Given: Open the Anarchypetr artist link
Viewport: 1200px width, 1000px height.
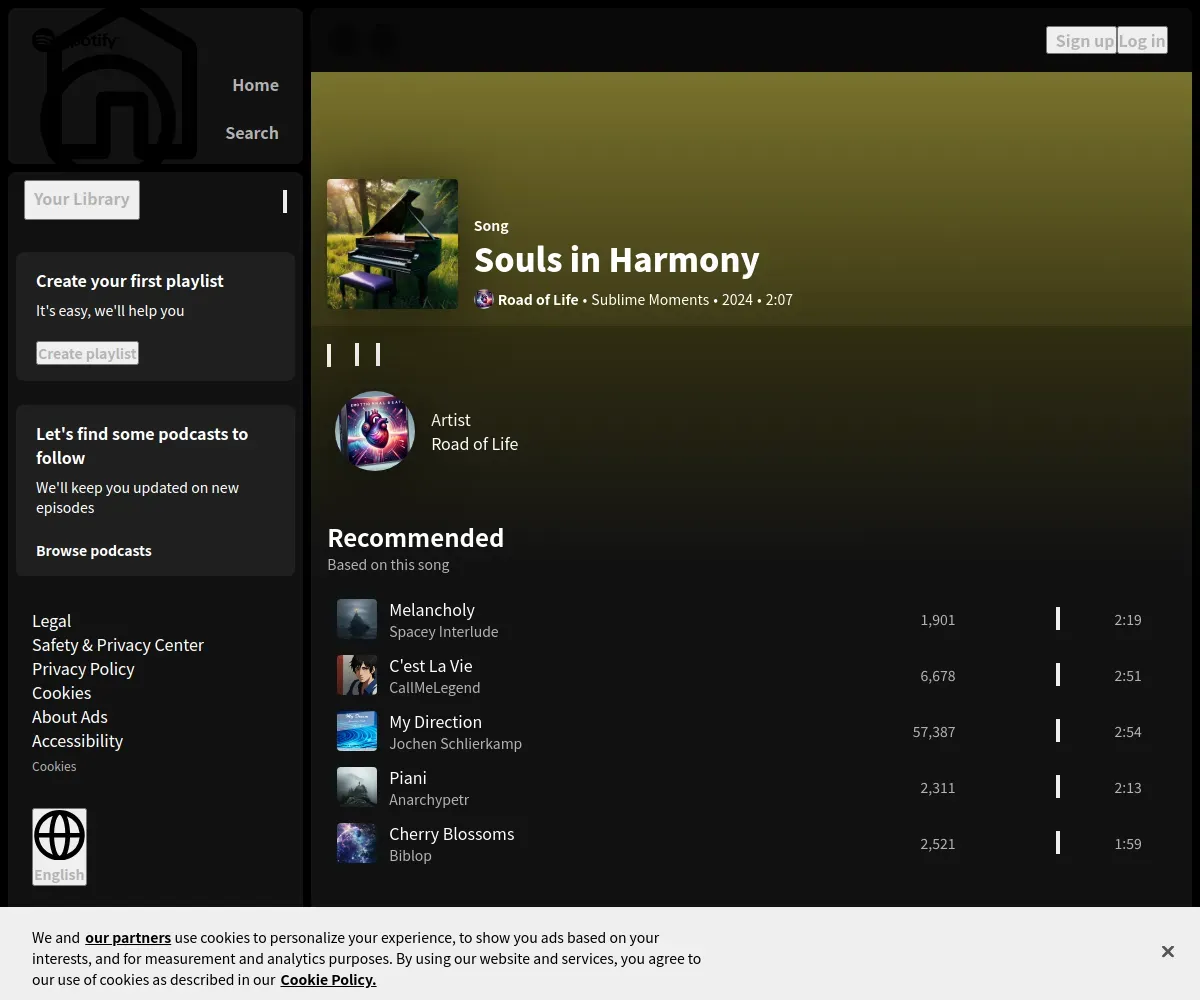Looking at the screenshot, I should click(429, 800).
